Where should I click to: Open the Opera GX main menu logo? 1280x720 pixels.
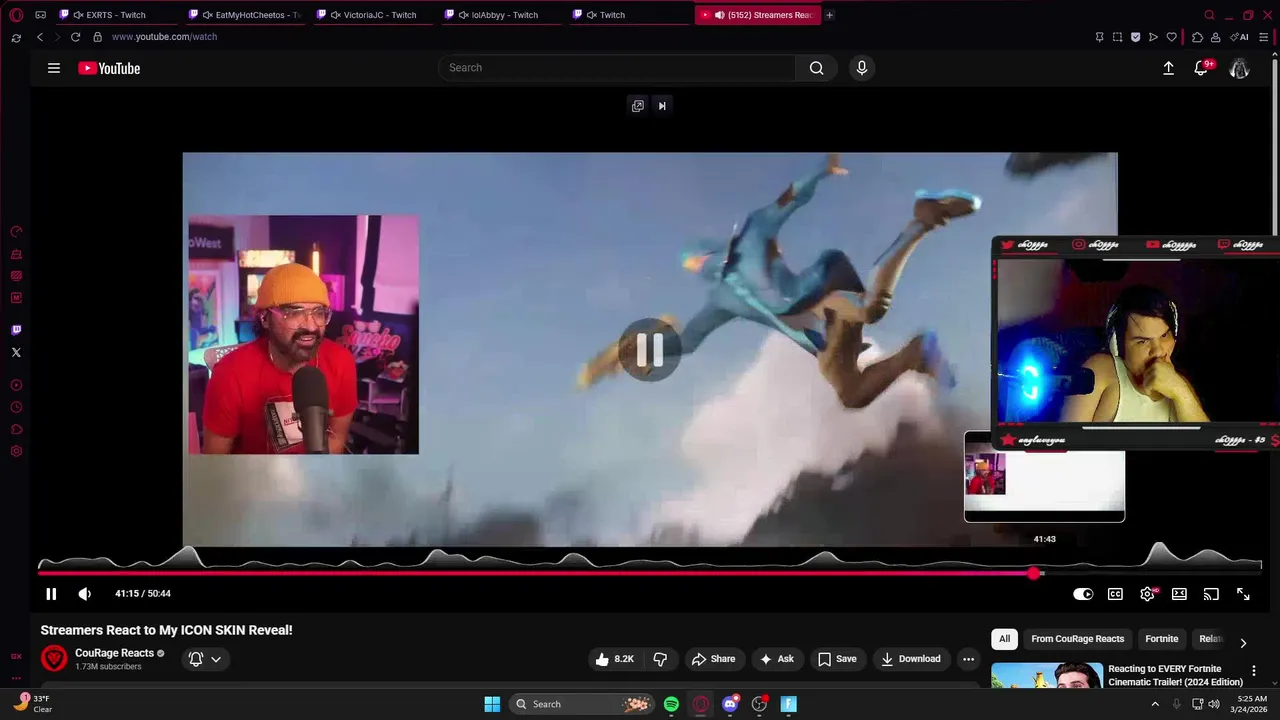click(x=16, y=15)
